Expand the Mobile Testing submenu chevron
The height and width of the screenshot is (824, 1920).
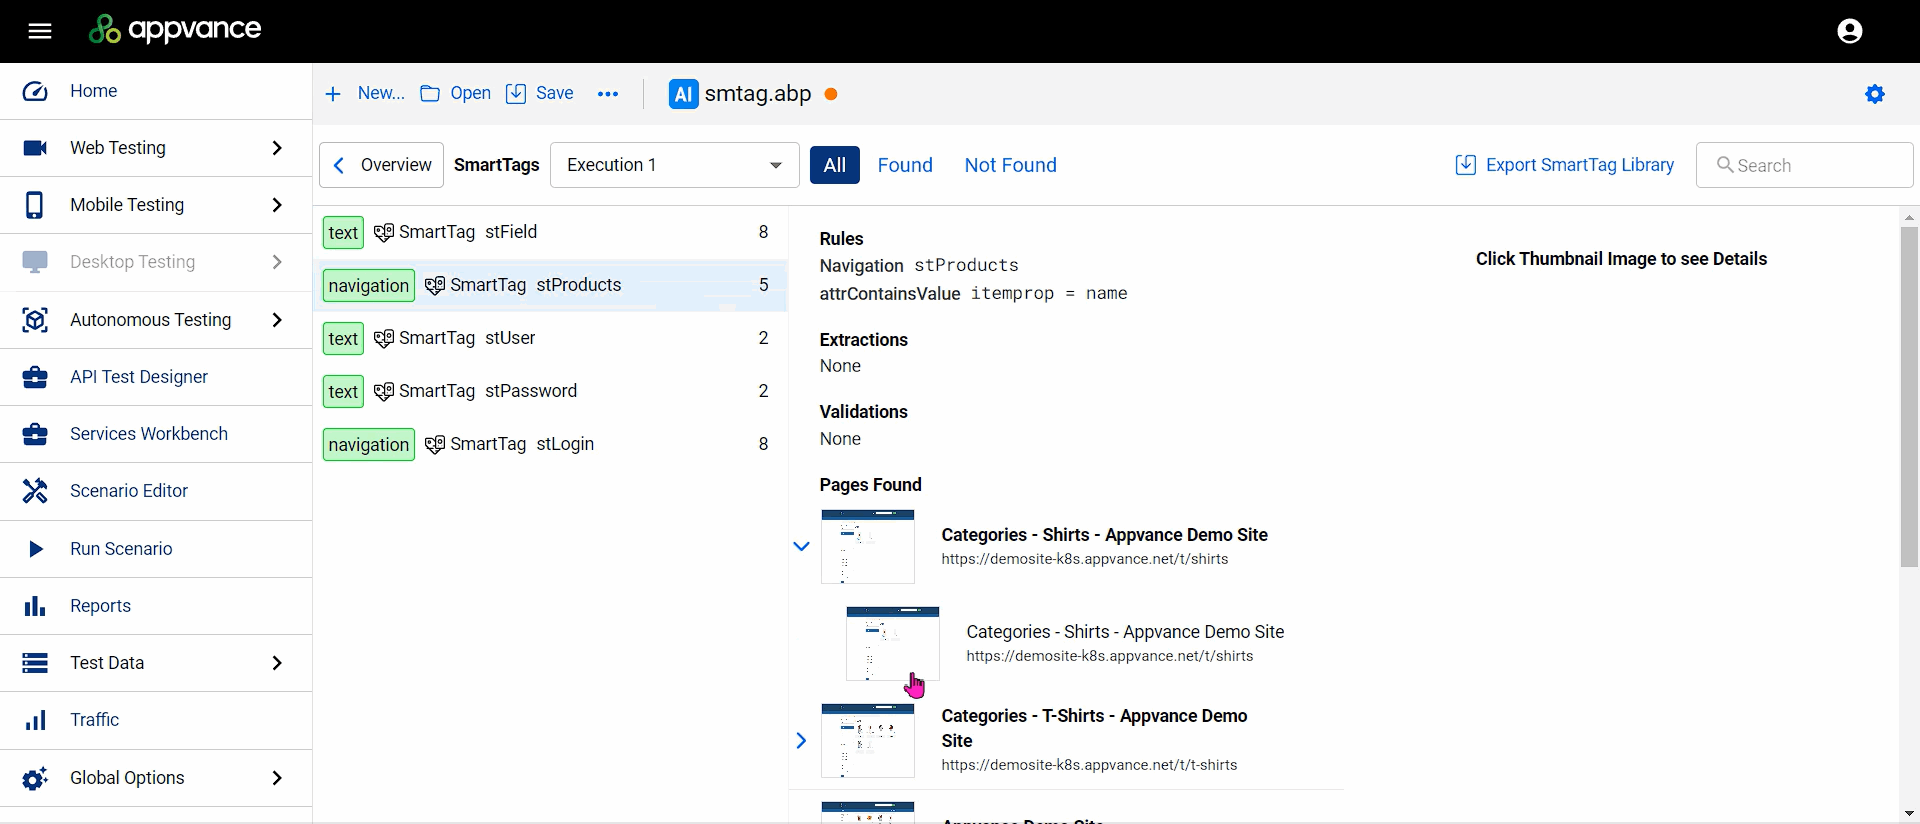tap(277, 205)
